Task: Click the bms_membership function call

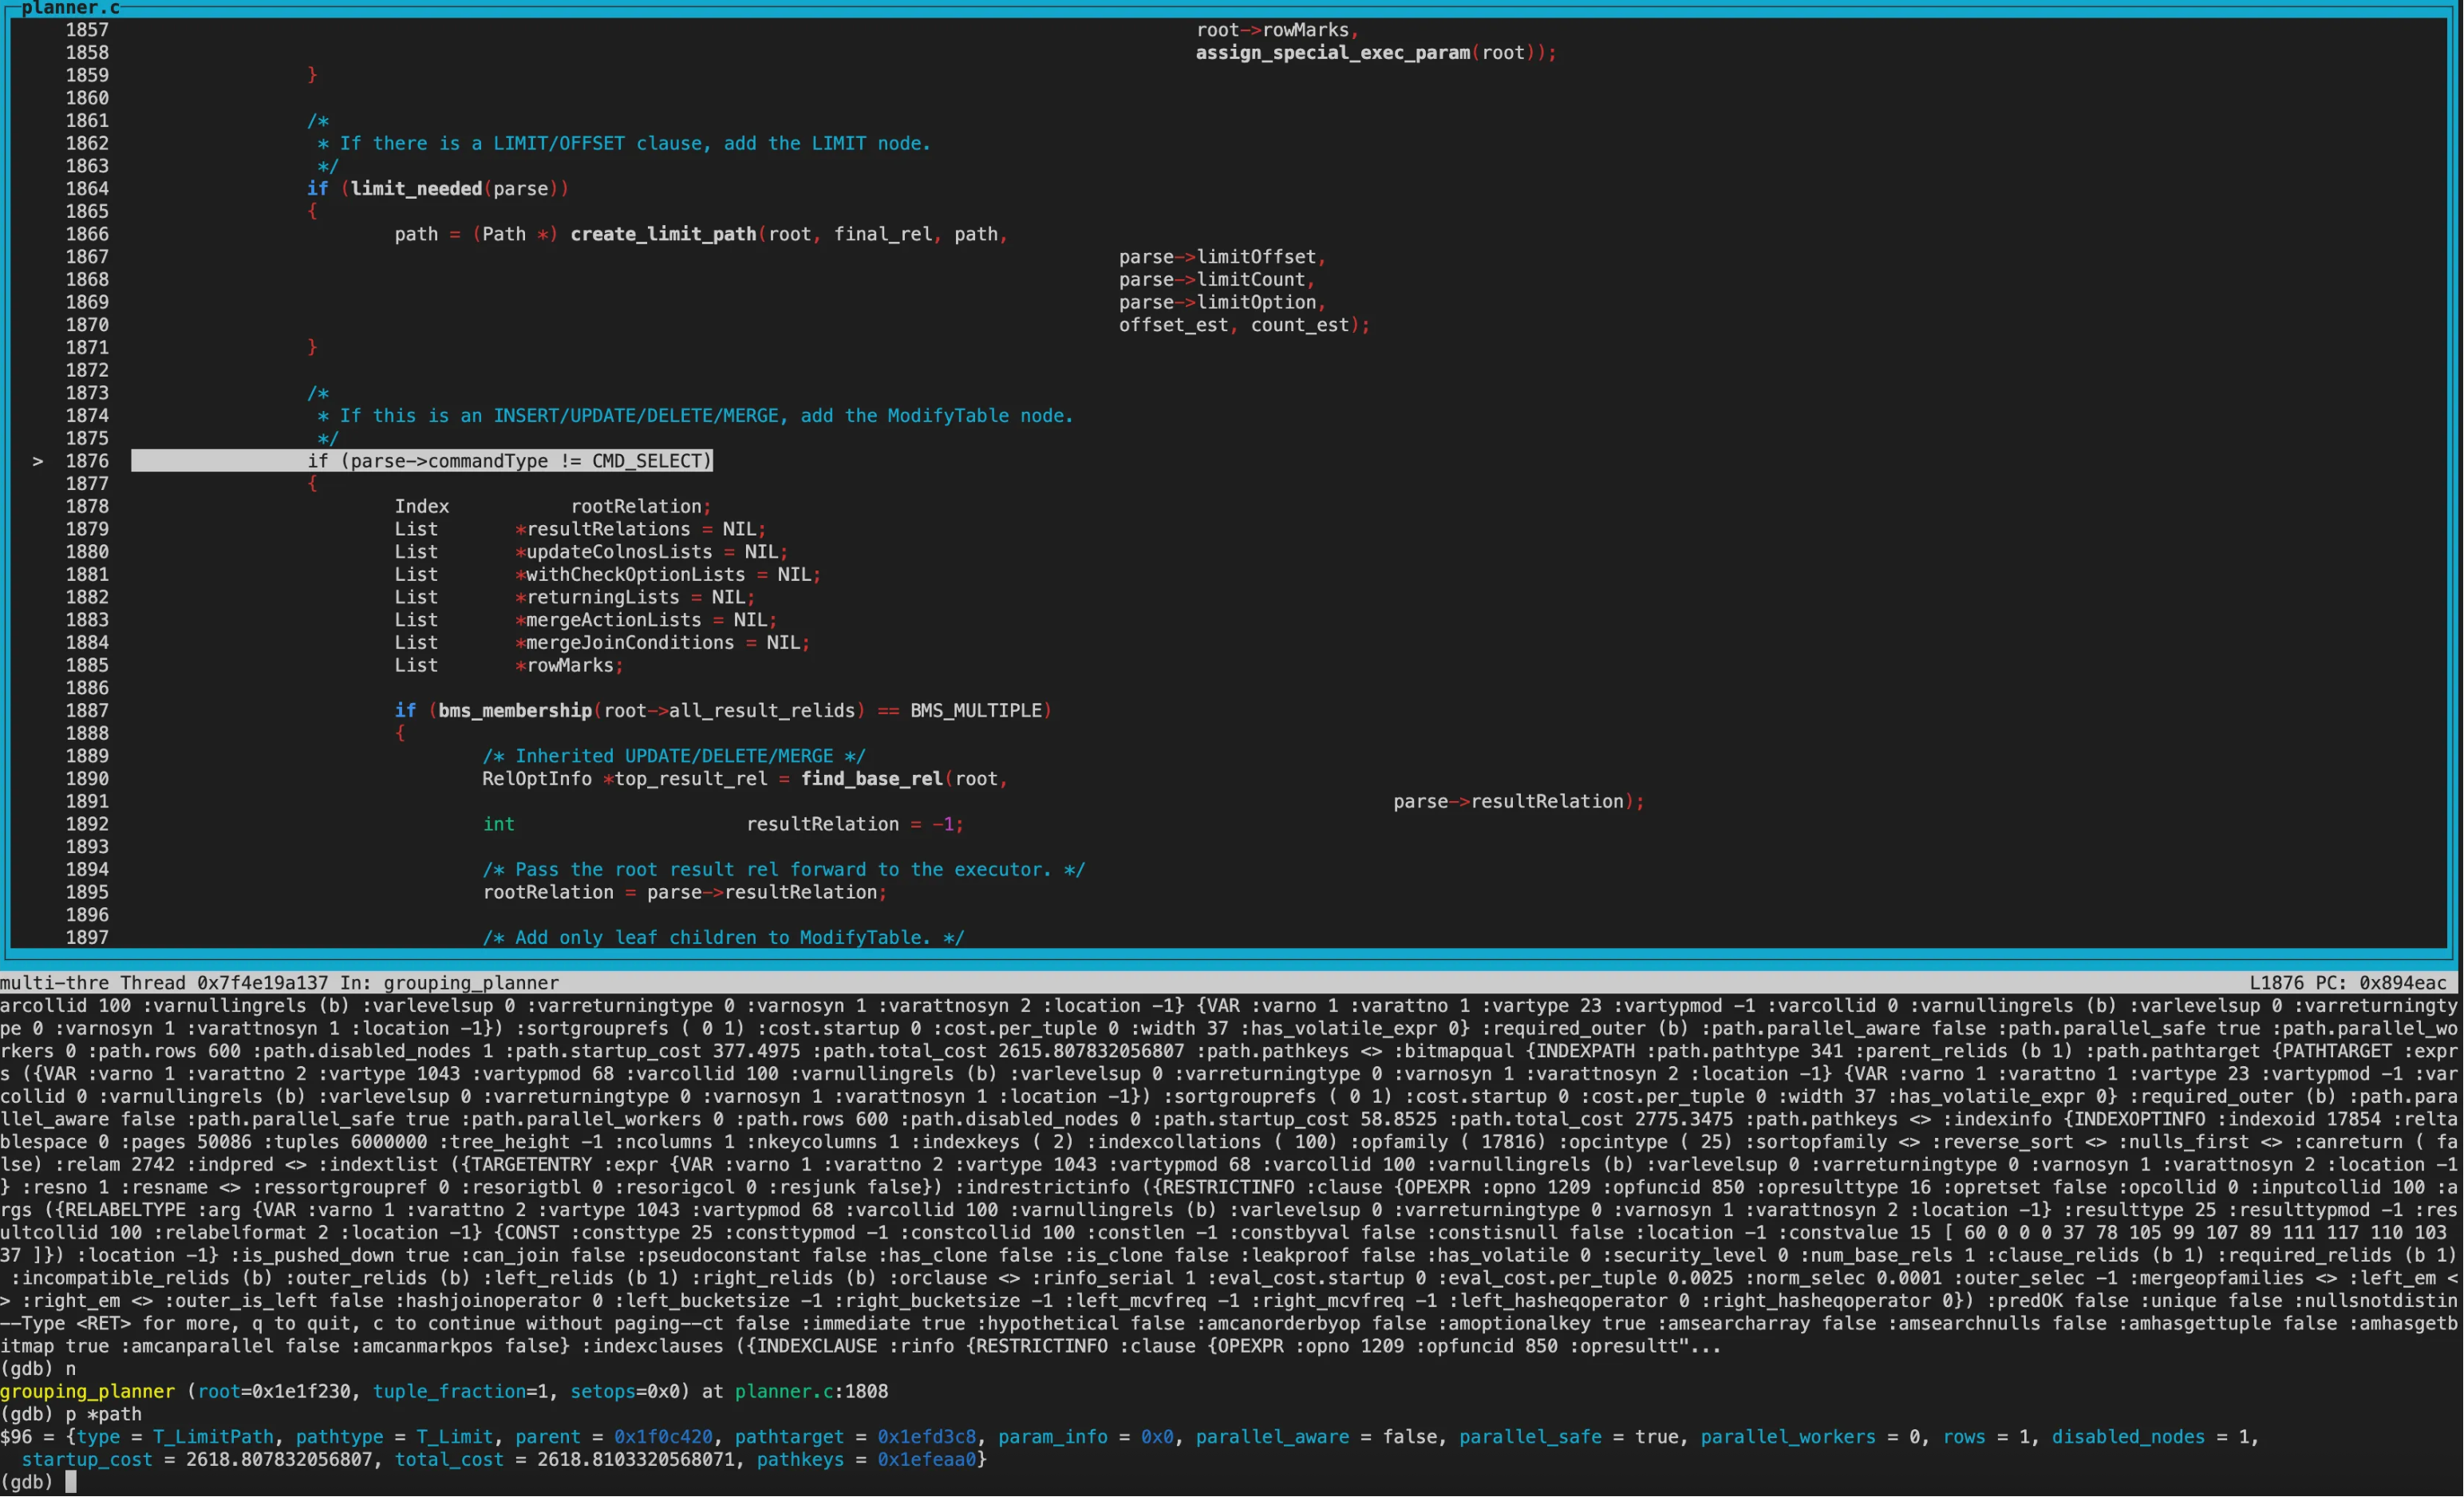Action: tap(515, 711)
